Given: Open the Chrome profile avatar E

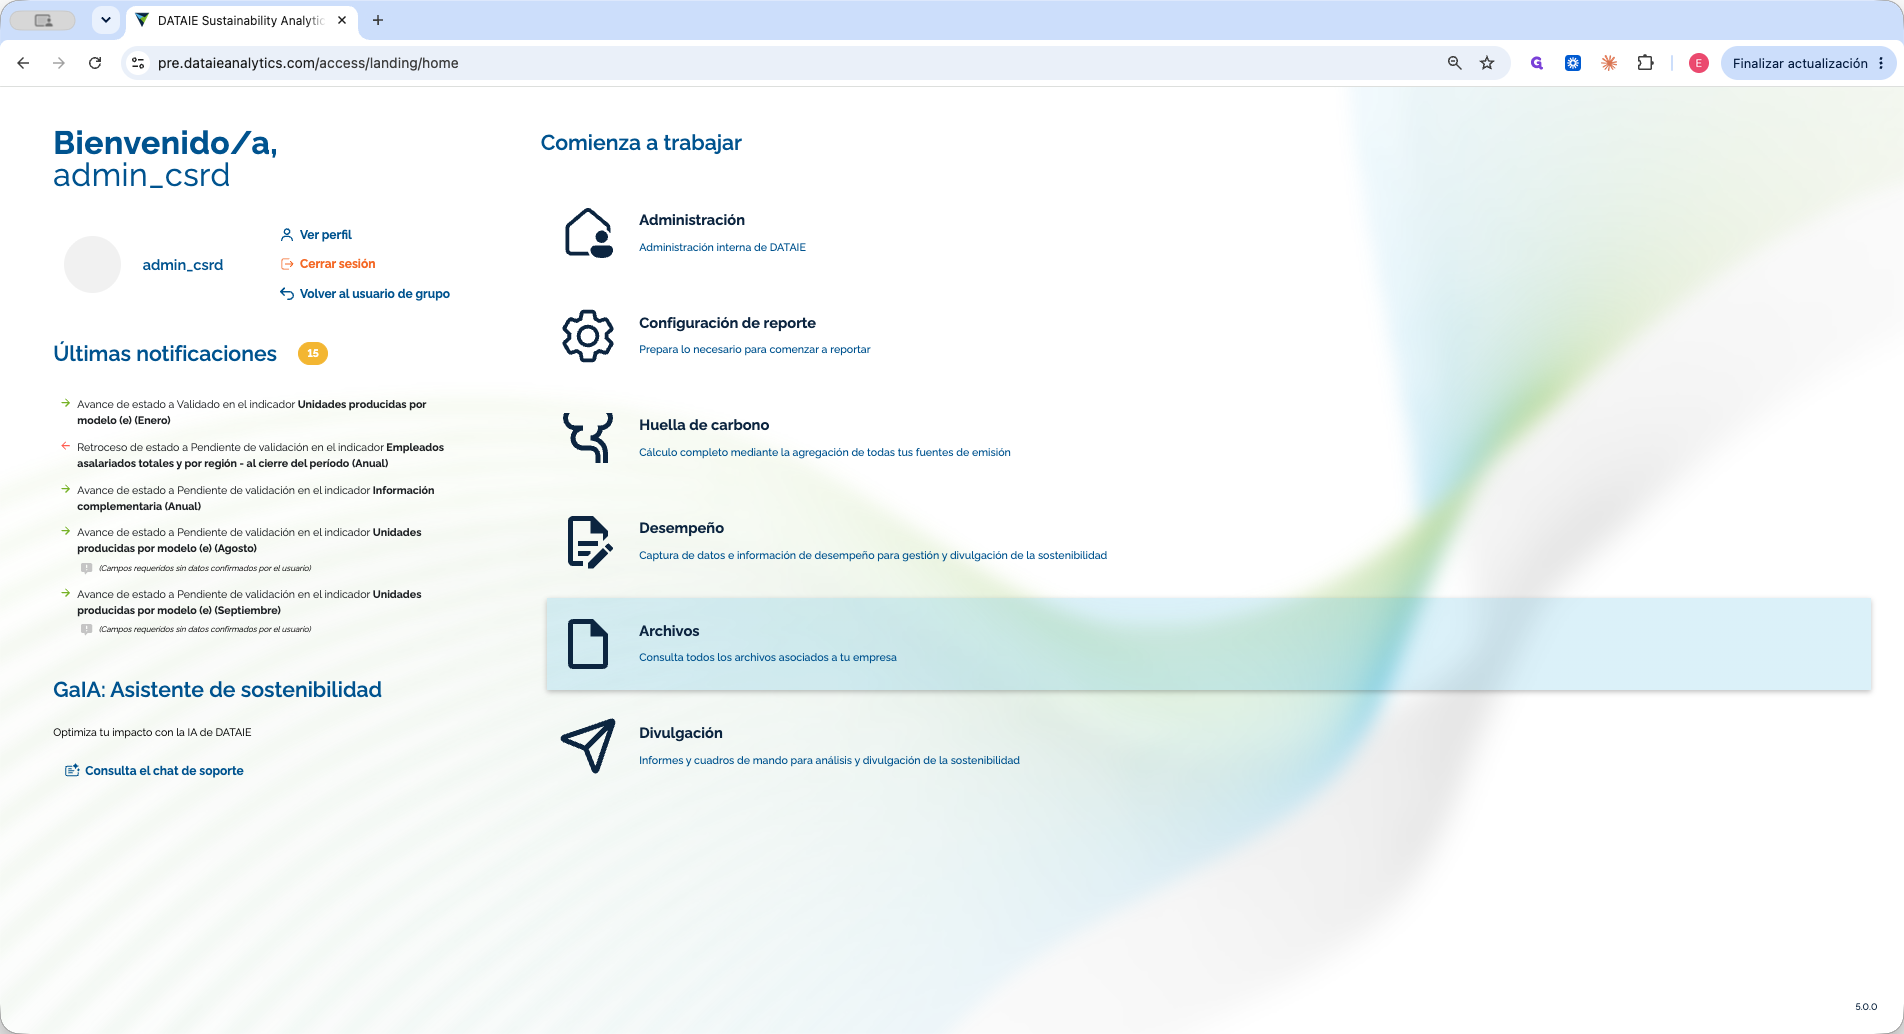Looking at the screenshot, I should click(x=1698, y=63).
